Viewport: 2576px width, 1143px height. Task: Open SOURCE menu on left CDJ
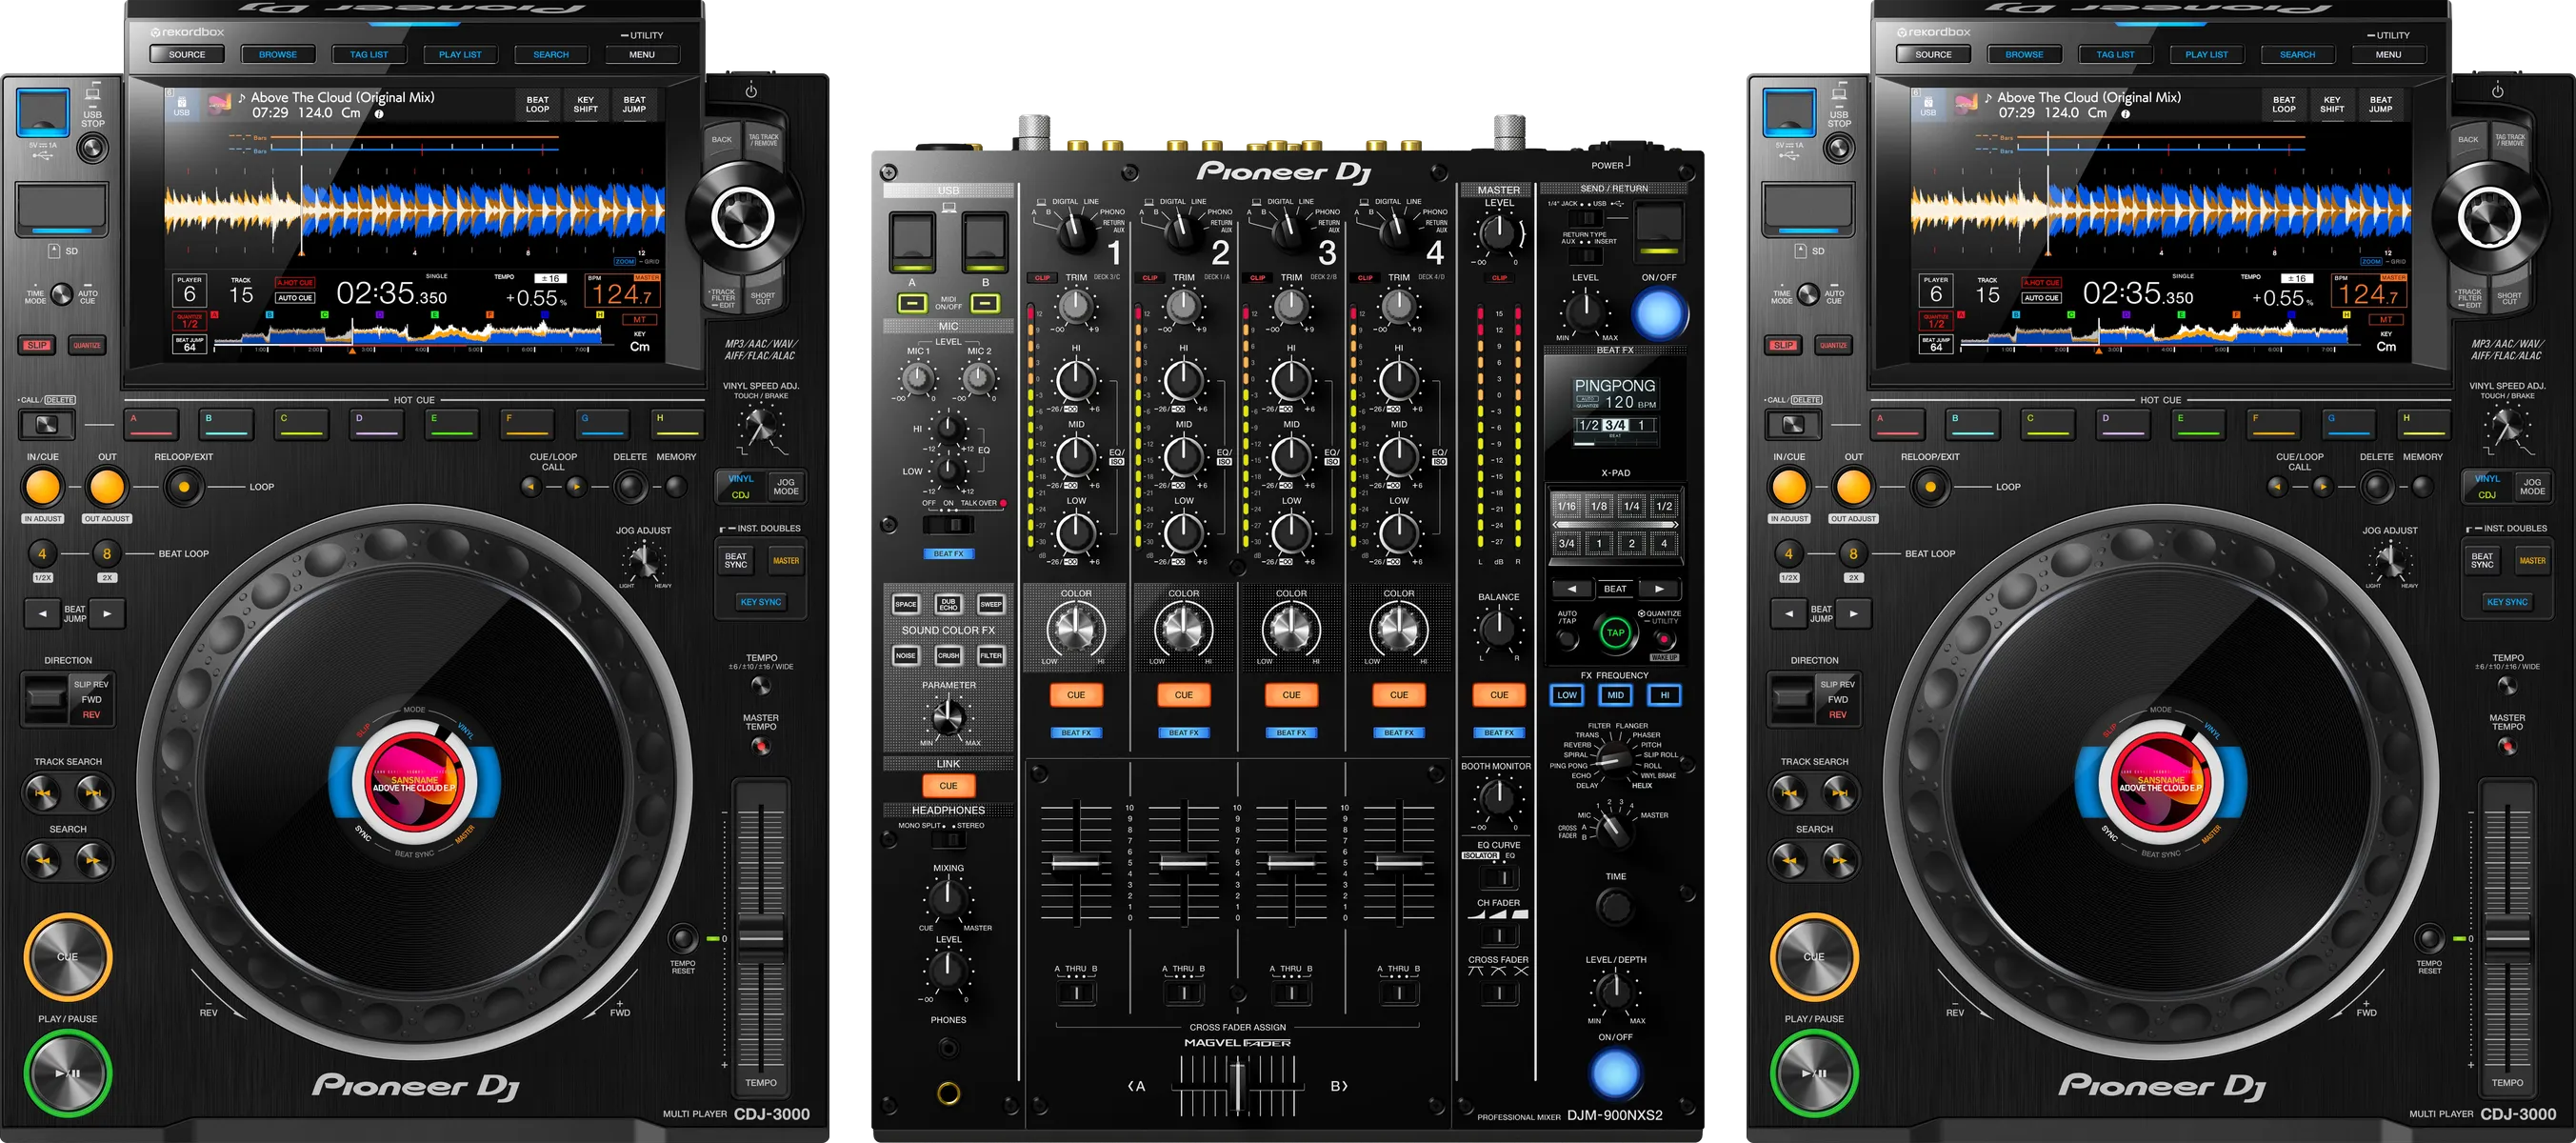click(x=186, y=55)
